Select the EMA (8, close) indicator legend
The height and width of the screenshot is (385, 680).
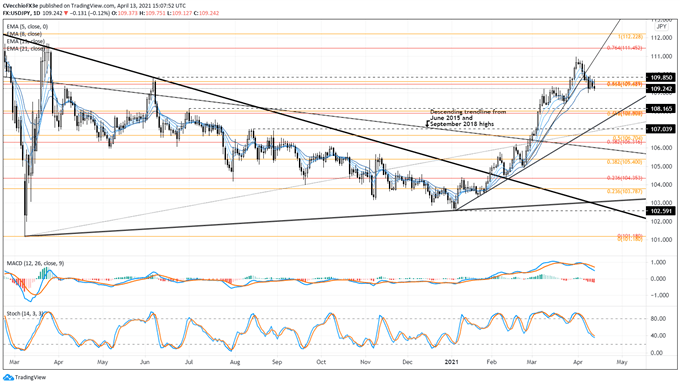pos(24,34)
